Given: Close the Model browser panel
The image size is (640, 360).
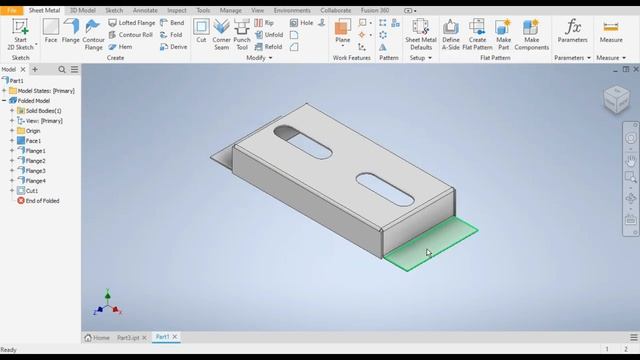Looking at the screenshot, I should (x=23, y=69).
